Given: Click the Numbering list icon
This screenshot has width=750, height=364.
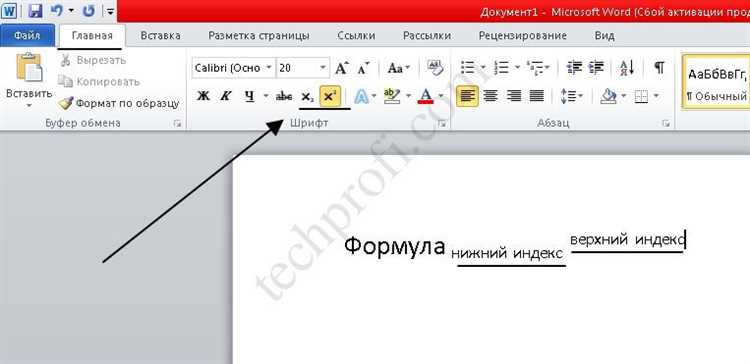Looking at the screenshot, I should (501, 67).
